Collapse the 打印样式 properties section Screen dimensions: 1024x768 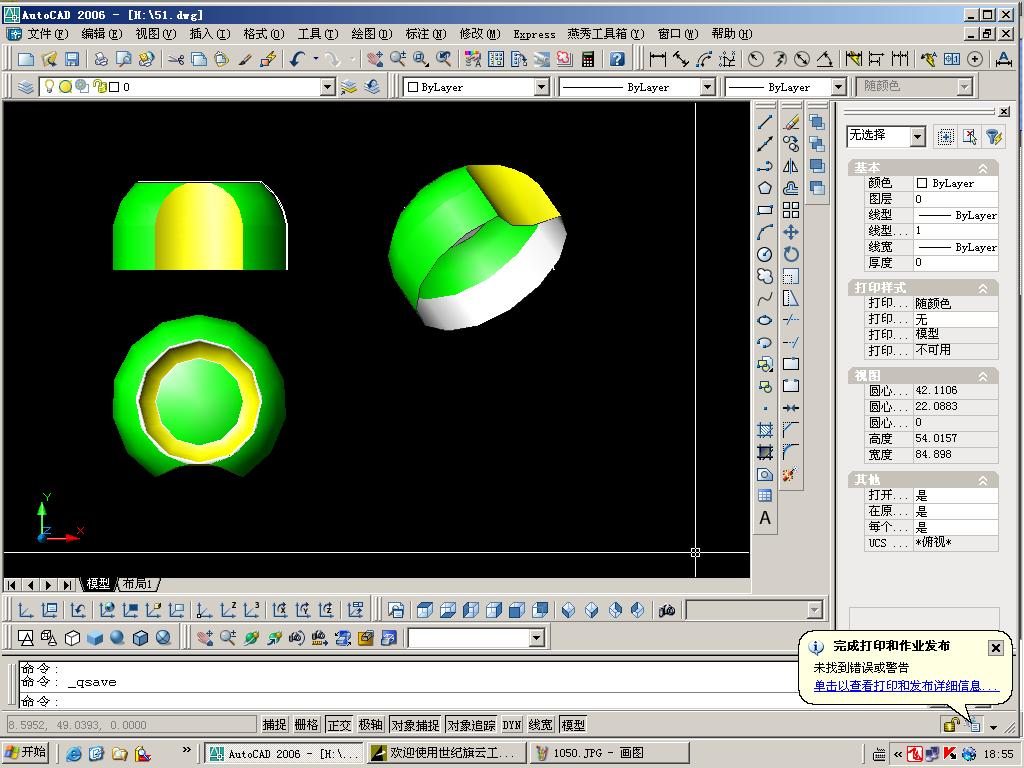coord(983,288)
